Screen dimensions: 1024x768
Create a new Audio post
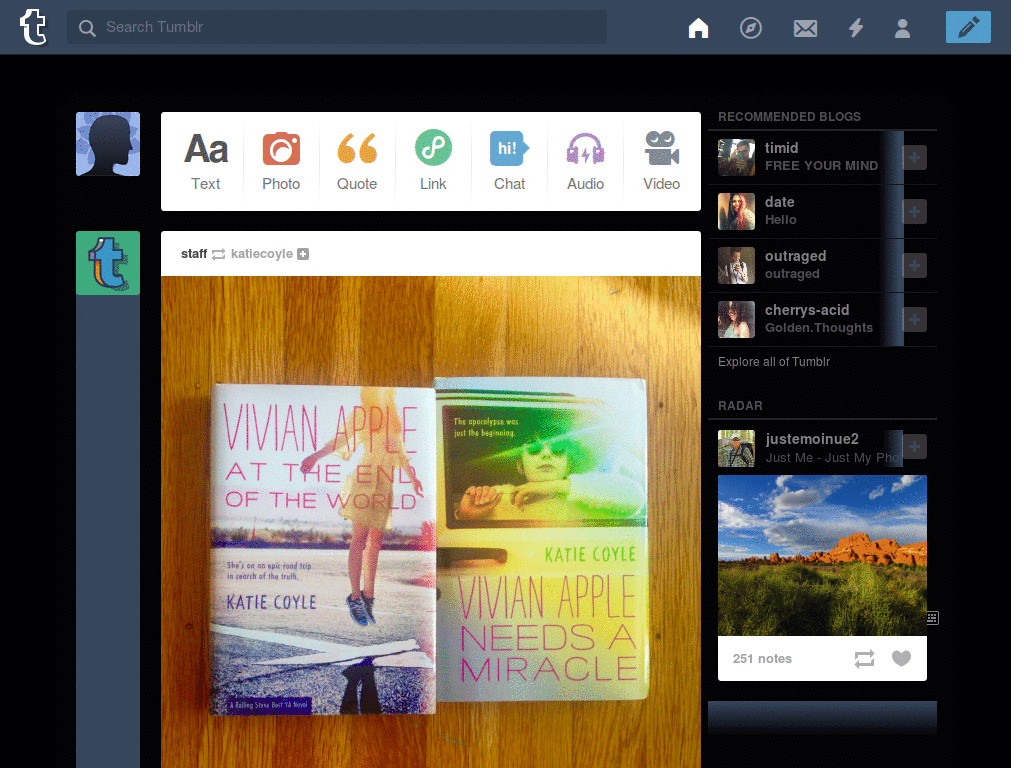coord(585,161)
